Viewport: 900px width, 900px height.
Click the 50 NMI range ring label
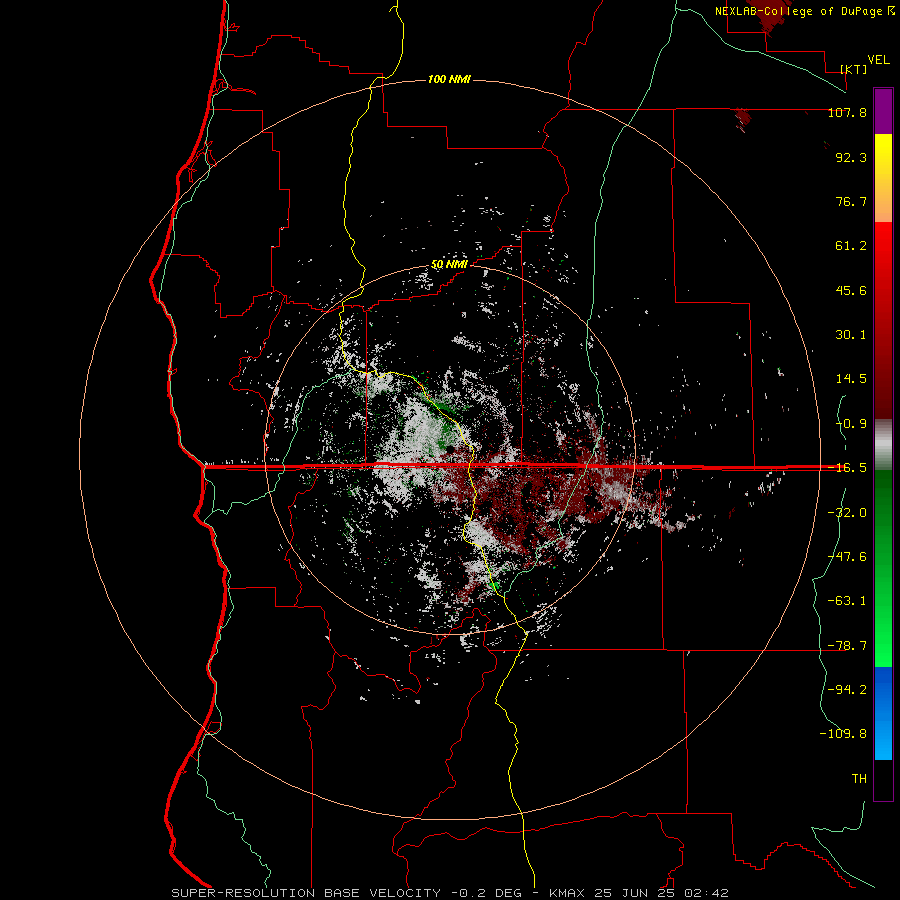449,264
